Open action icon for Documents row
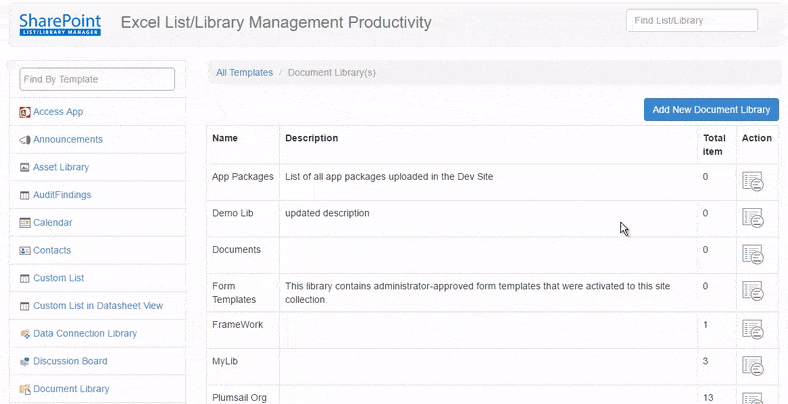The width and height of the screenshot is (788, 404). pos(752,254)
